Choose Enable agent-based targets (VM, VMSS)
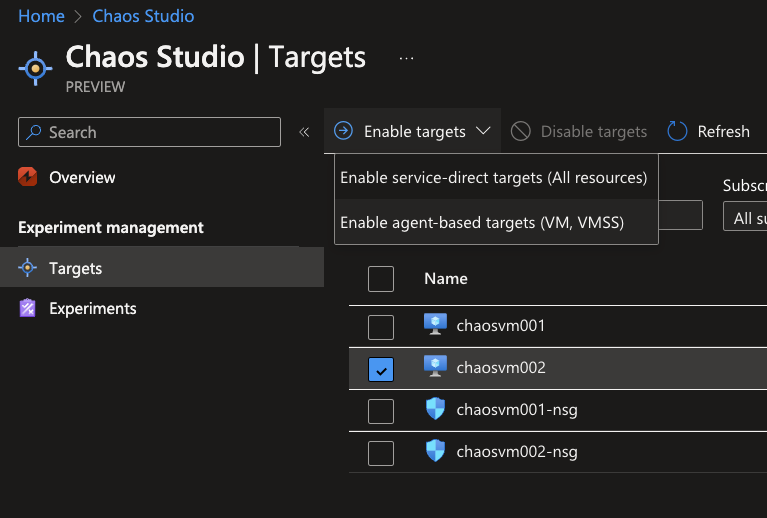 (x=496, y=222)
